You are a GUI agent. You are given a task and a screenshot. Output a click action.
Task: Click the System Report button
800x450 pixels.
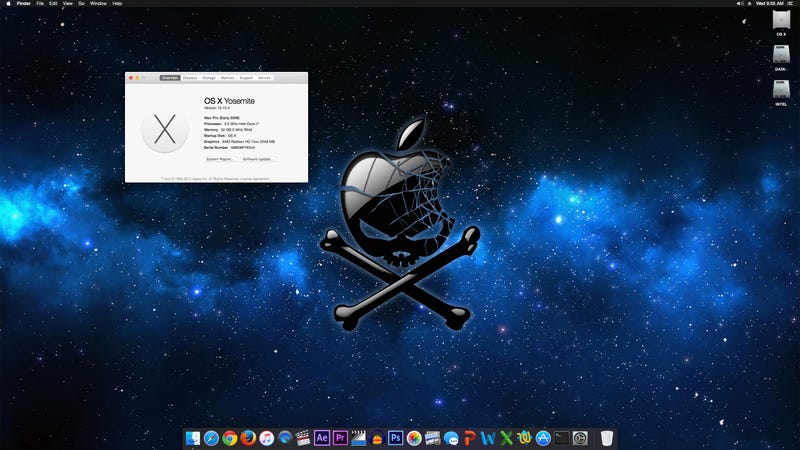tap(219, 159)
